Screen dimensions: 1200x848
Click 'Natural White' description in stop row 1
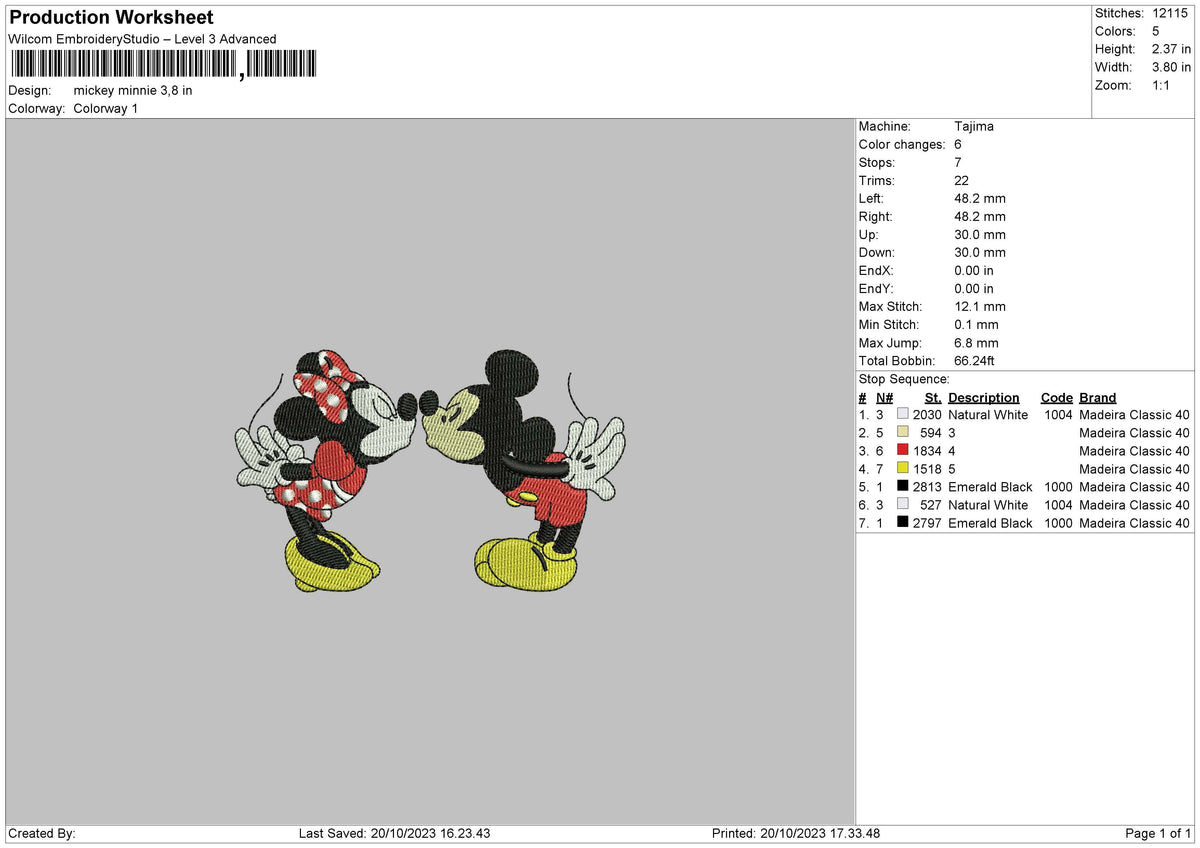coord(988,414)
